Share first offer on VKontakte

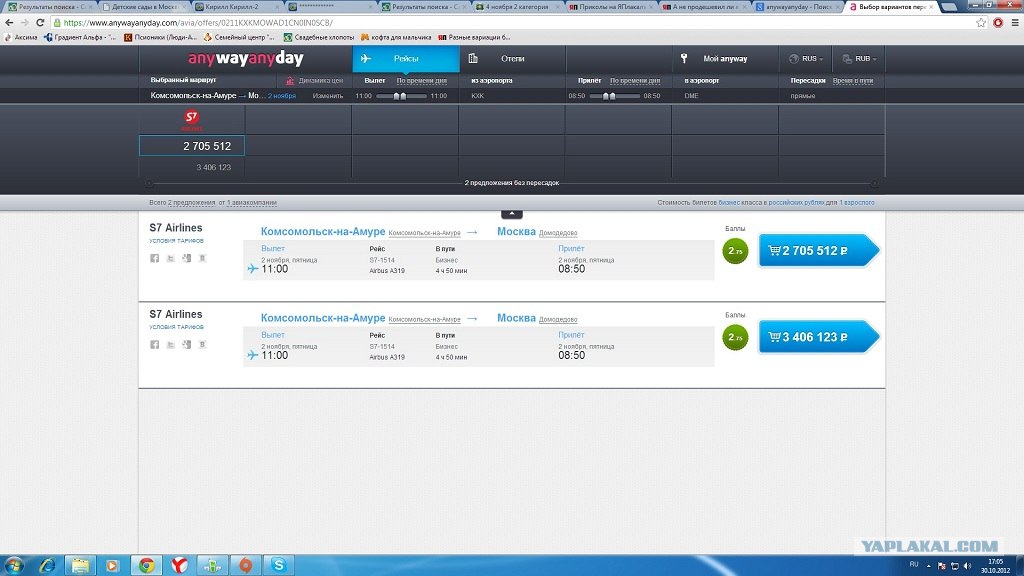[202, 258]
